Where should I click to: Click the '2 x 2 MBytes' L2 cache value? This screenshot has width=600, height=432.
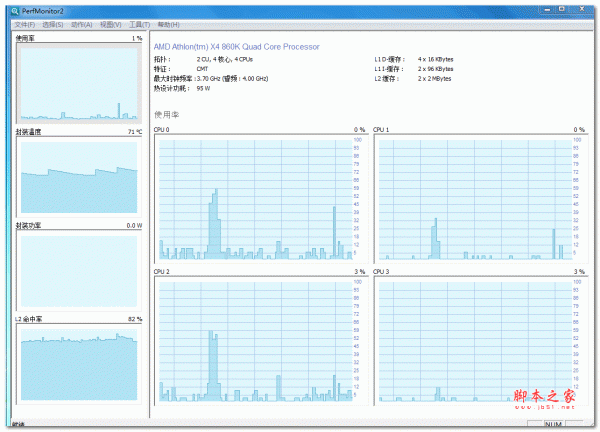coord(434,78)
